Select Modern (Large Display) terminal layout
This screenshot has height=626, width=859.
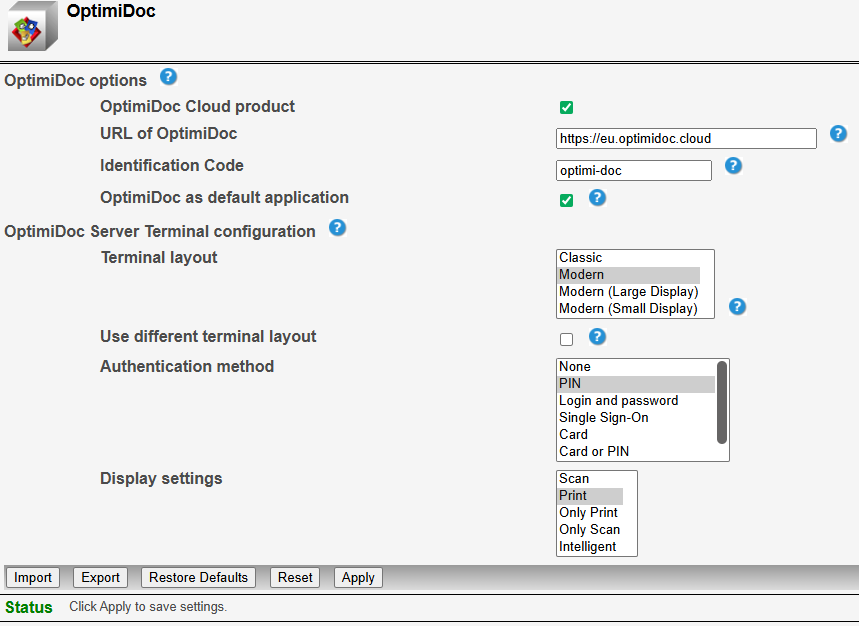click(x=628, y=292)
